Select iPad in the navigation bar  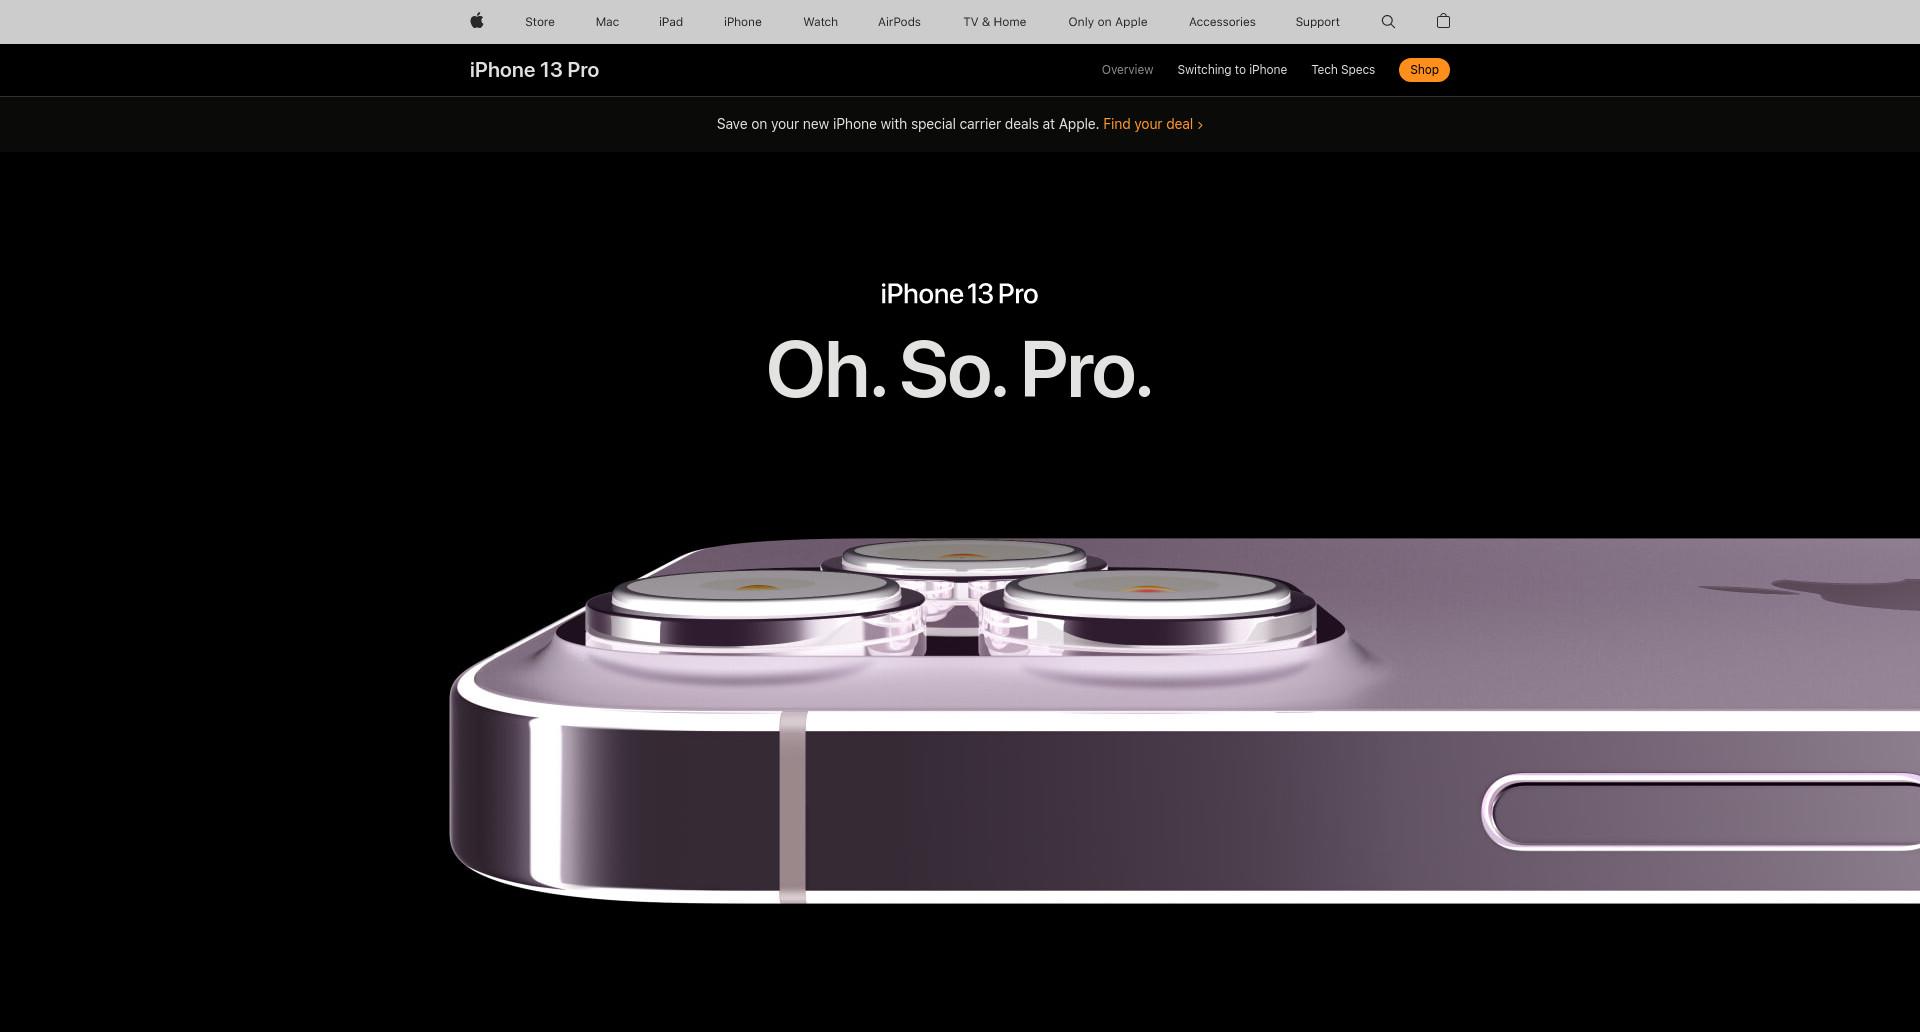pos(671,22)
